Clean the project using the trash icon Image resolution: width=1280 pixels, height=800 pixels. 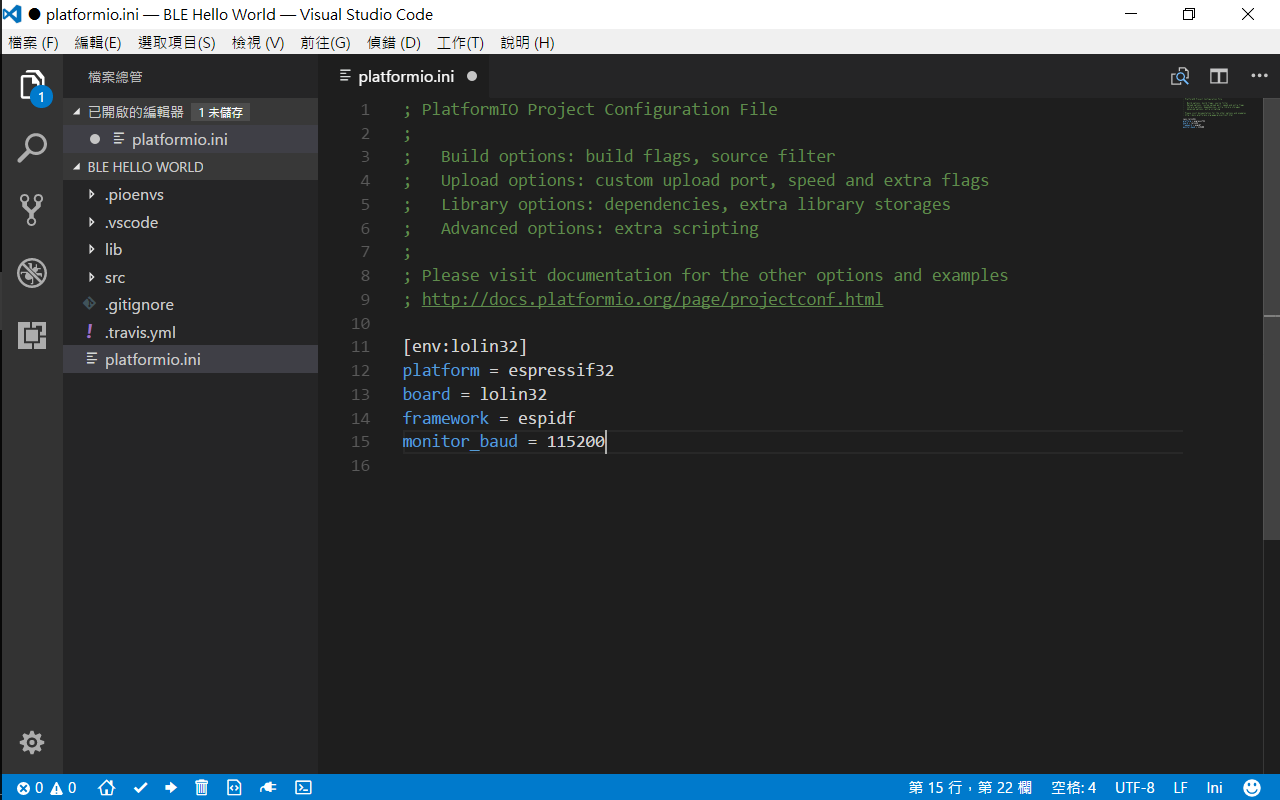tap(201, 787)
